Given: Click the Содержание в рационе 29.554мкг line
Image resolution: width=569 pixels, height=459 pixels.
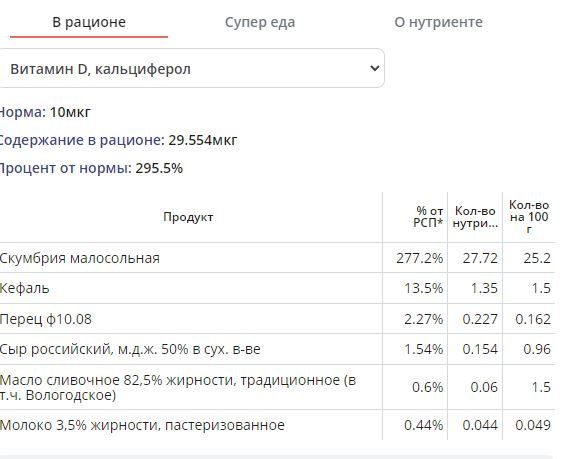Looking at the screenshot, I should pyautogui.click(x=118, y=140).
